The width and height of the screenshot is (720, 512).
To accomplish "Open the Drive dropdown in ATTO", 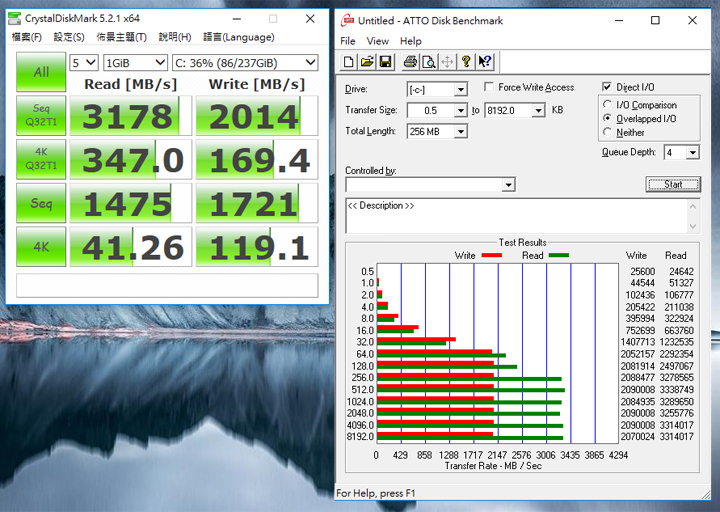I will 460,90.
